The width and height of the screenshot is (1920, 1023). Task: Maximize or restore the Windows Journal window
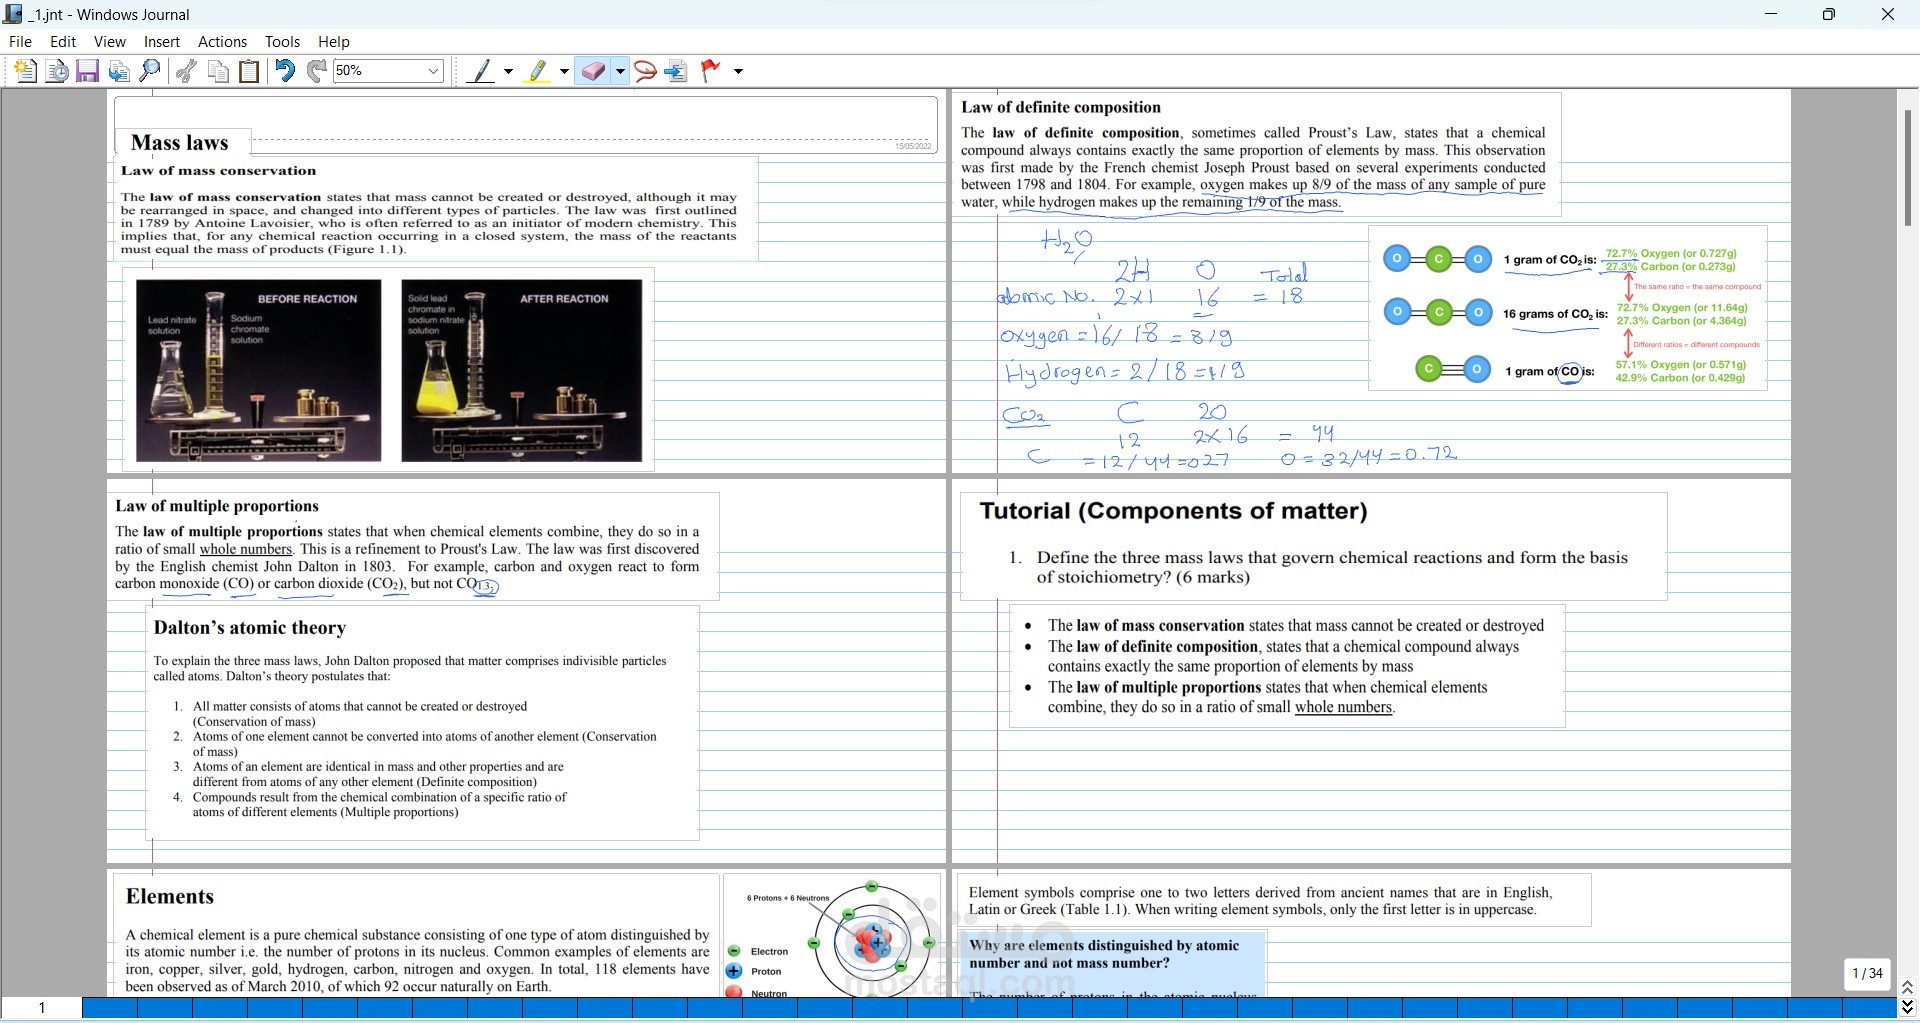(1829, 14)
